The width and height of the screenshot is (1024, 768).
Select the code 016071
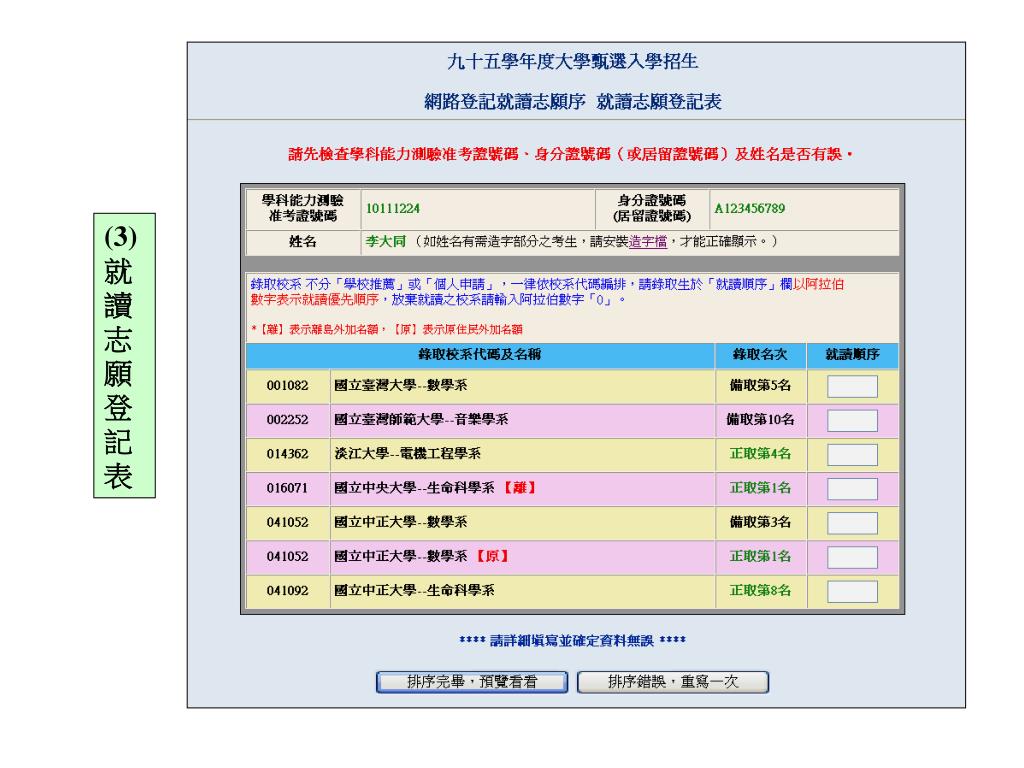tap(287, 488)
